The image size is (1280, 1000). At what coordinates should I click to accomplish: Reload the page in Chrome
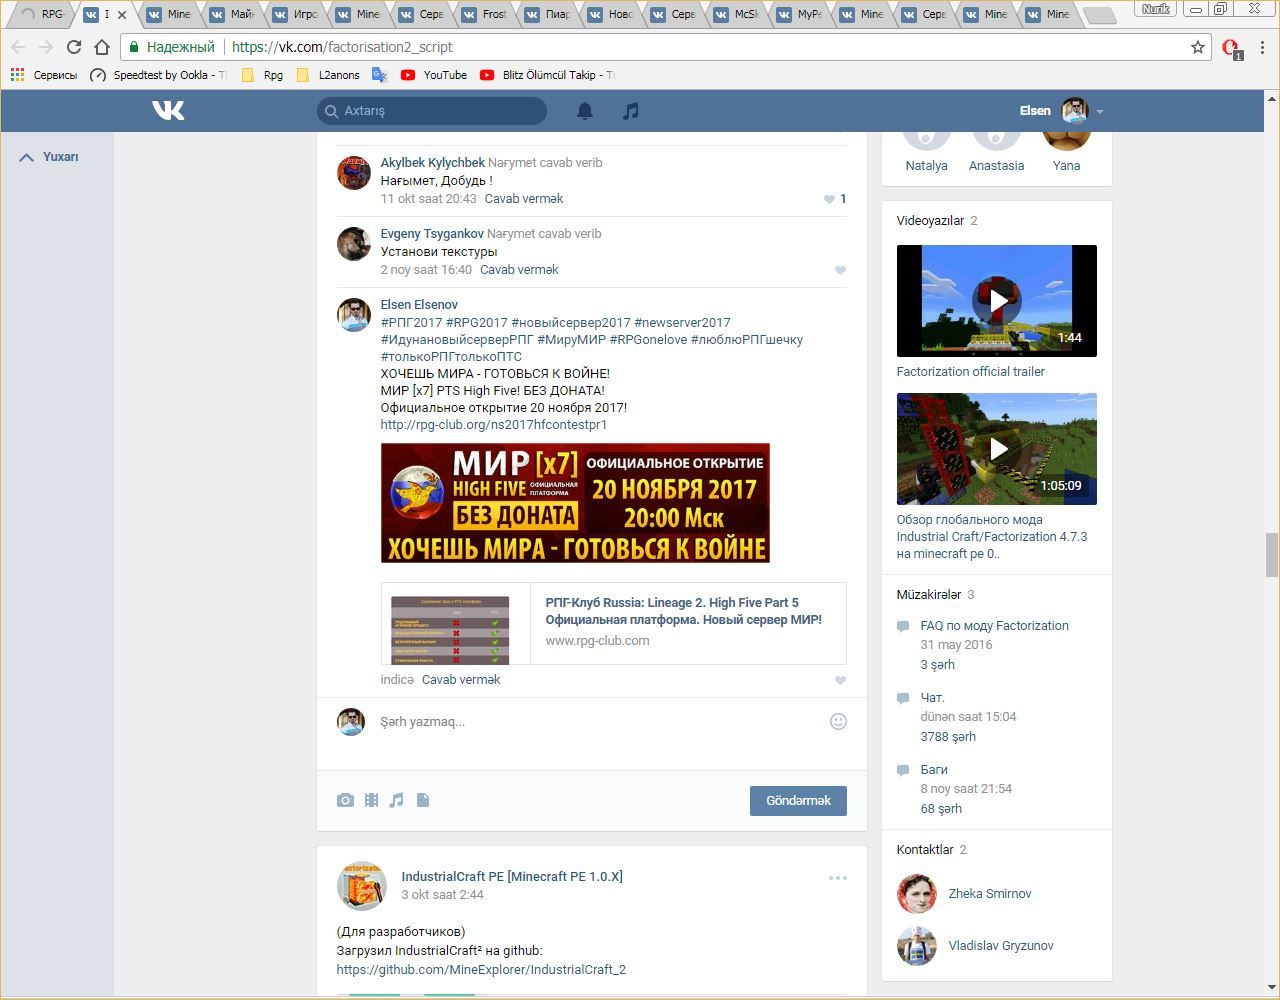[x=73, y=47]
